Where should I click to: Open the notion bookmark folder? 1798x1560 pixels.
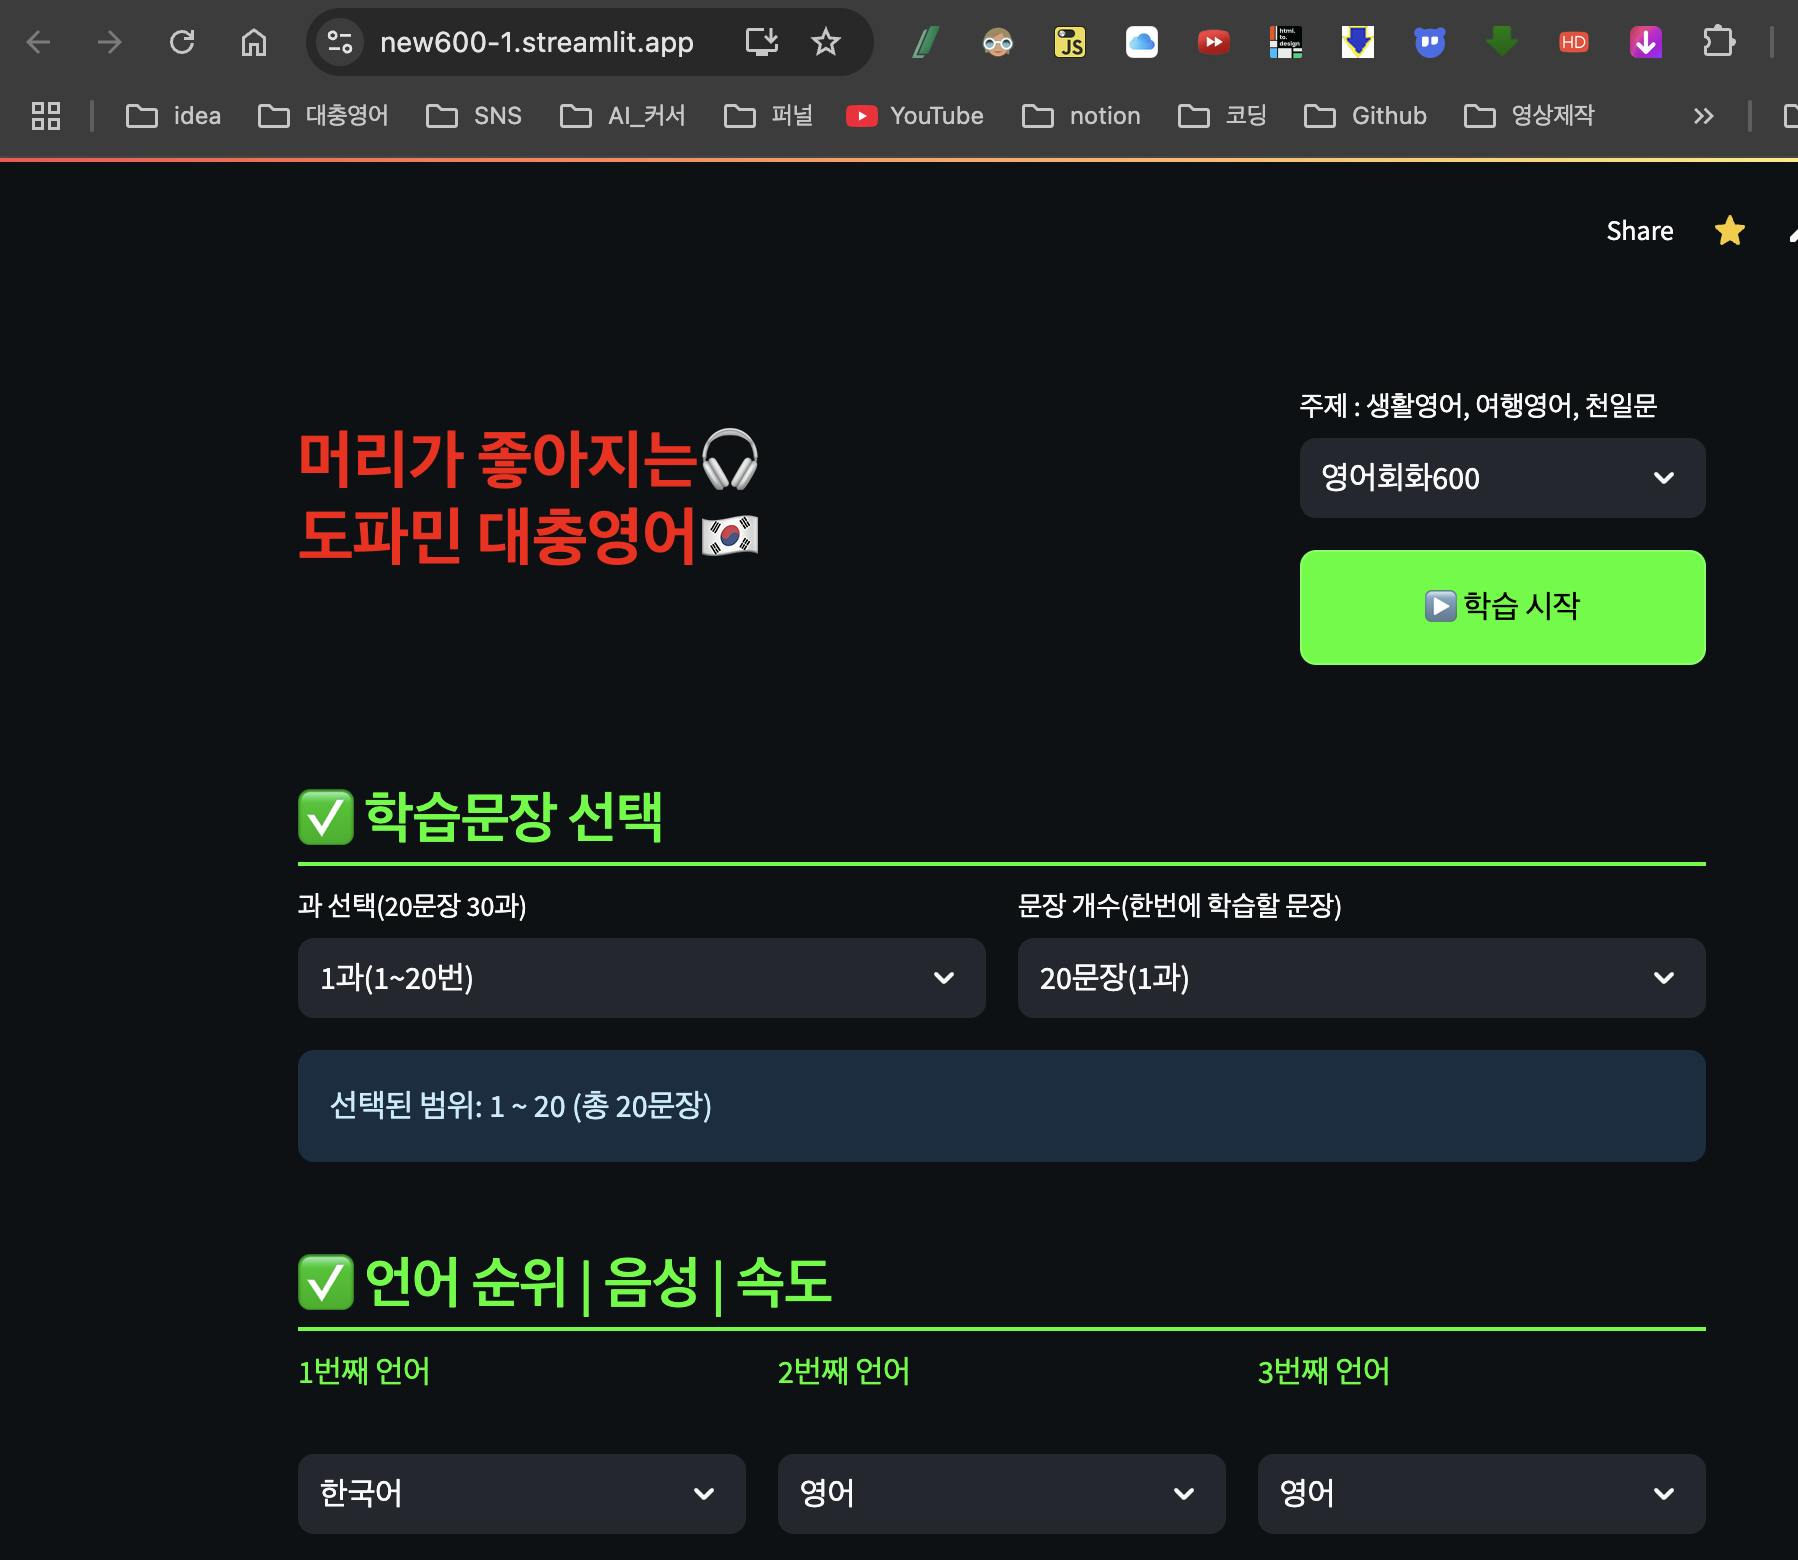coord(1081,116)
